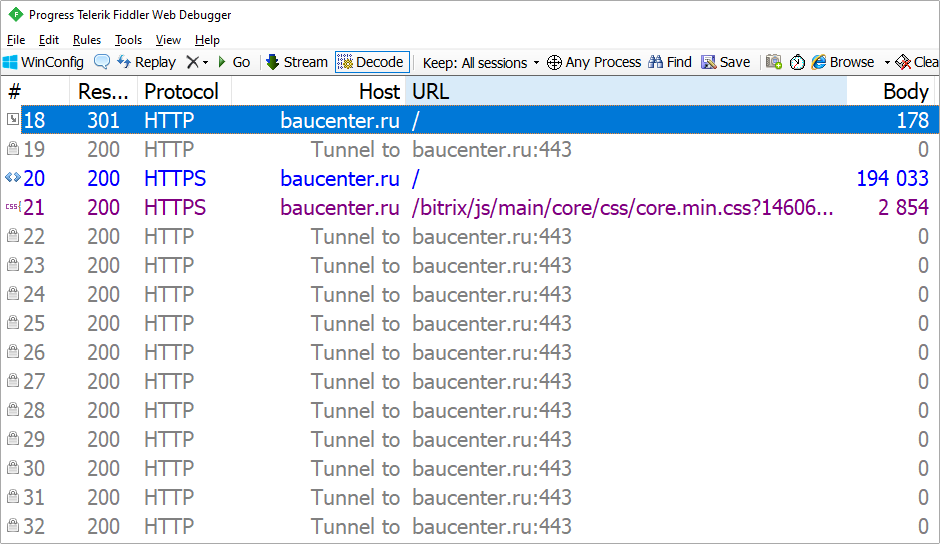The height and width of the screenshot is (544, 940).
Task: Select tunnel session 30
Action: (x=470, y=468)
